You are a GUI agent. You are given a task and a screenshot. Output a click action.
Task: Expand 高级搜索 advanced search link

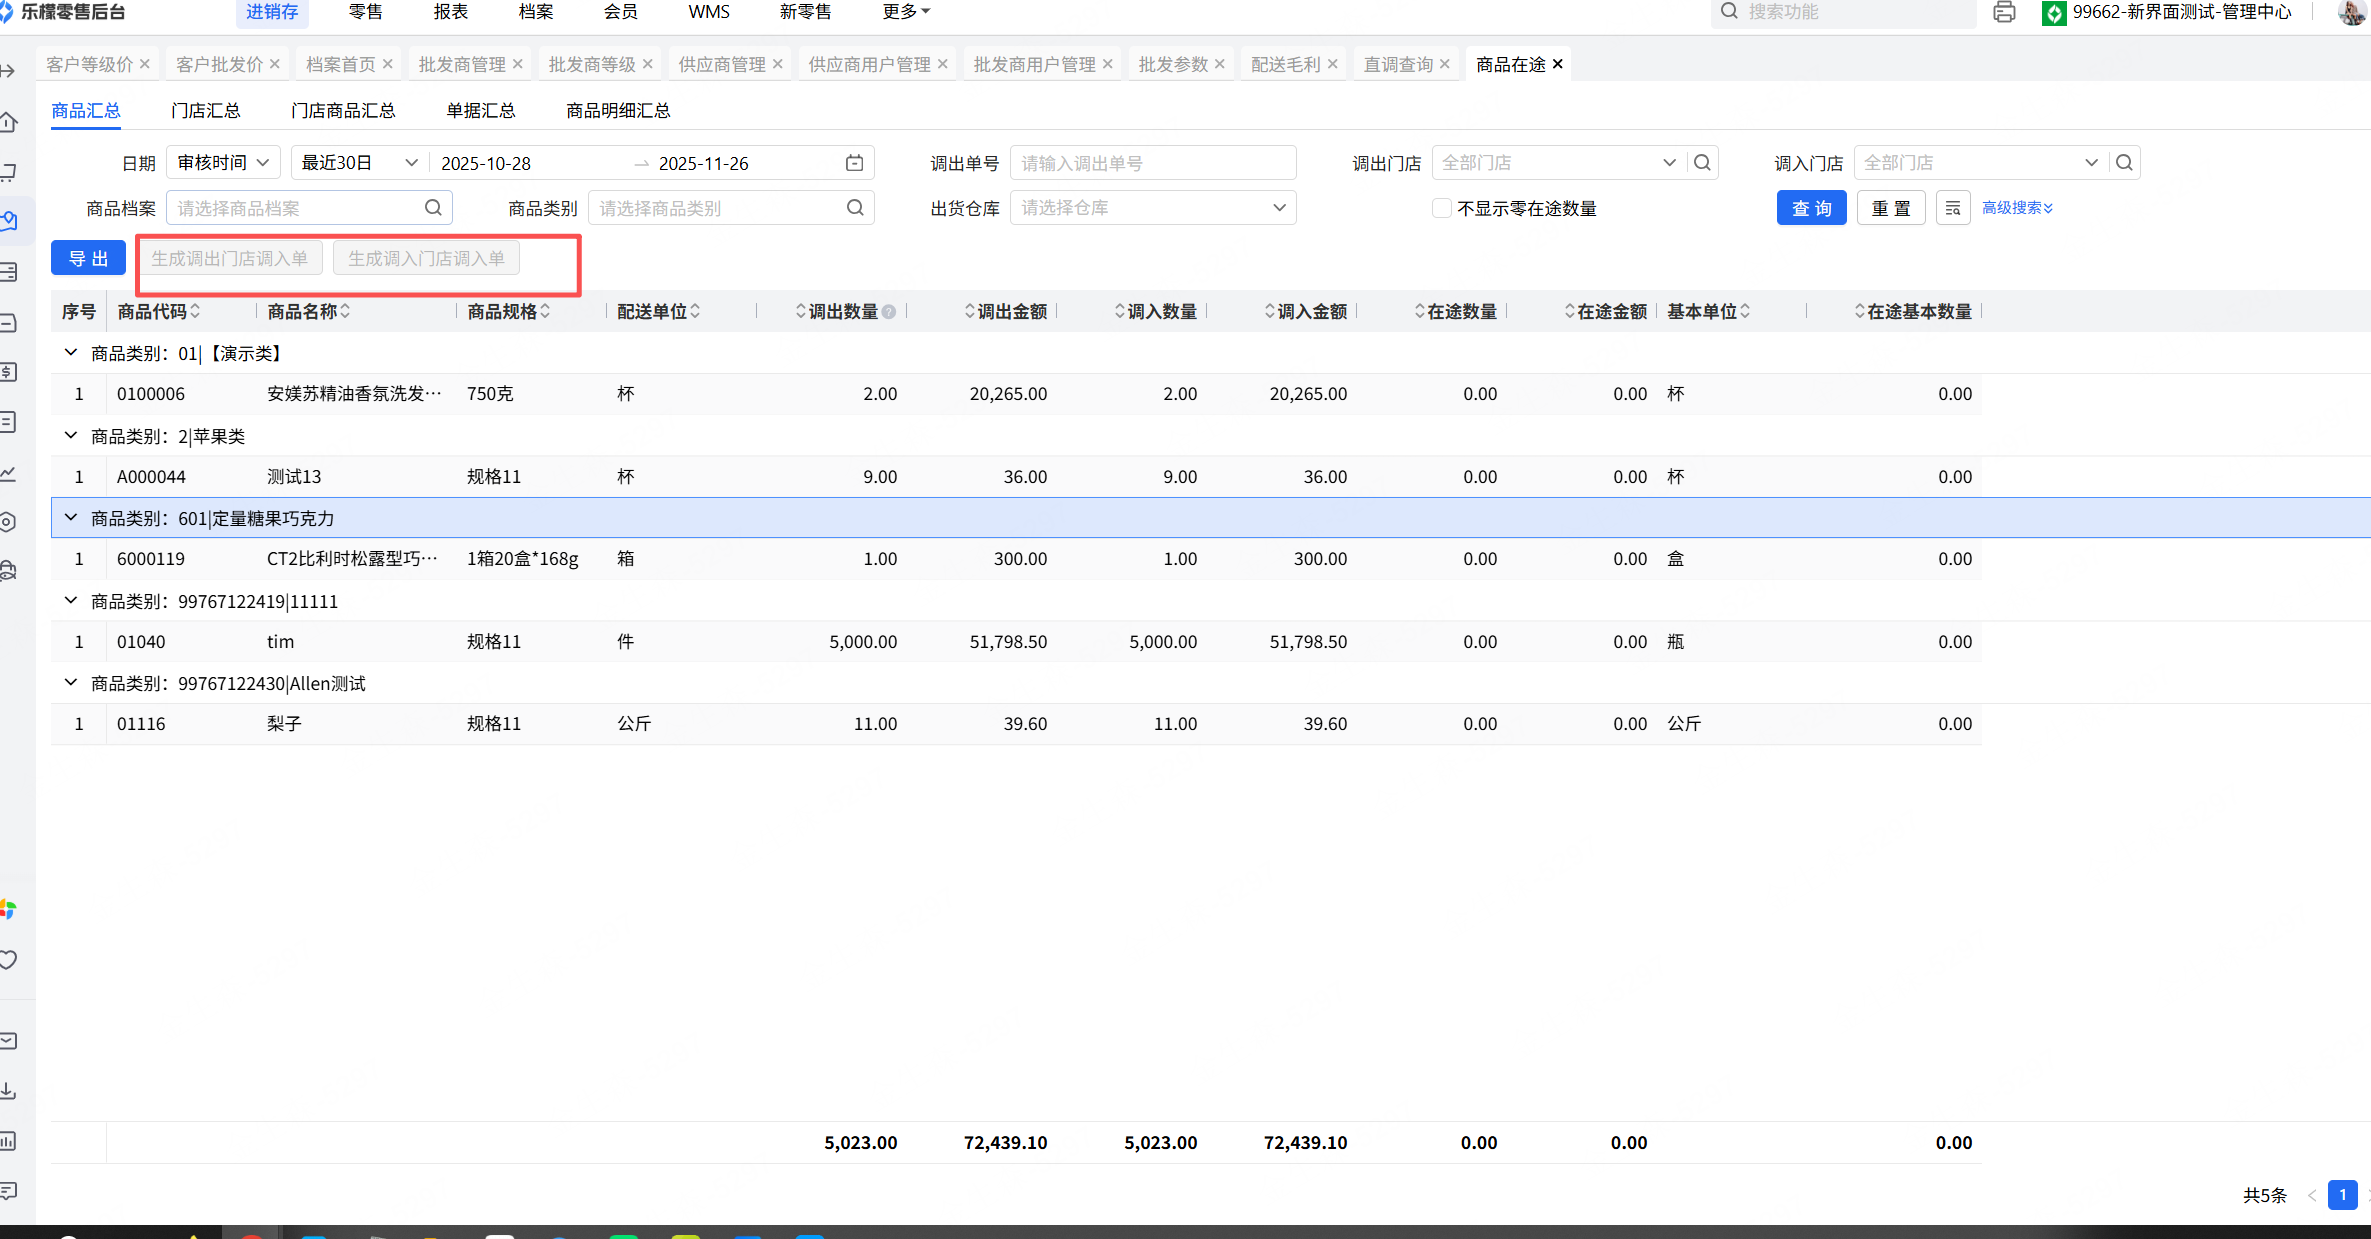pos(2017,208)
